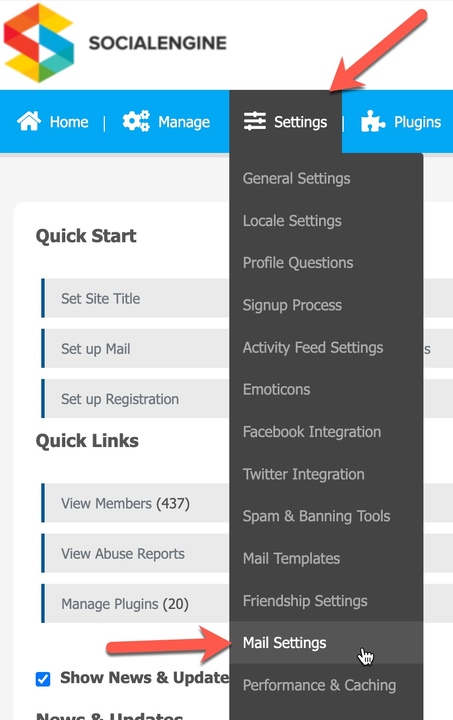Click the Manage gears icon
This screenshot has height=720, width=453.
[136, 121]
